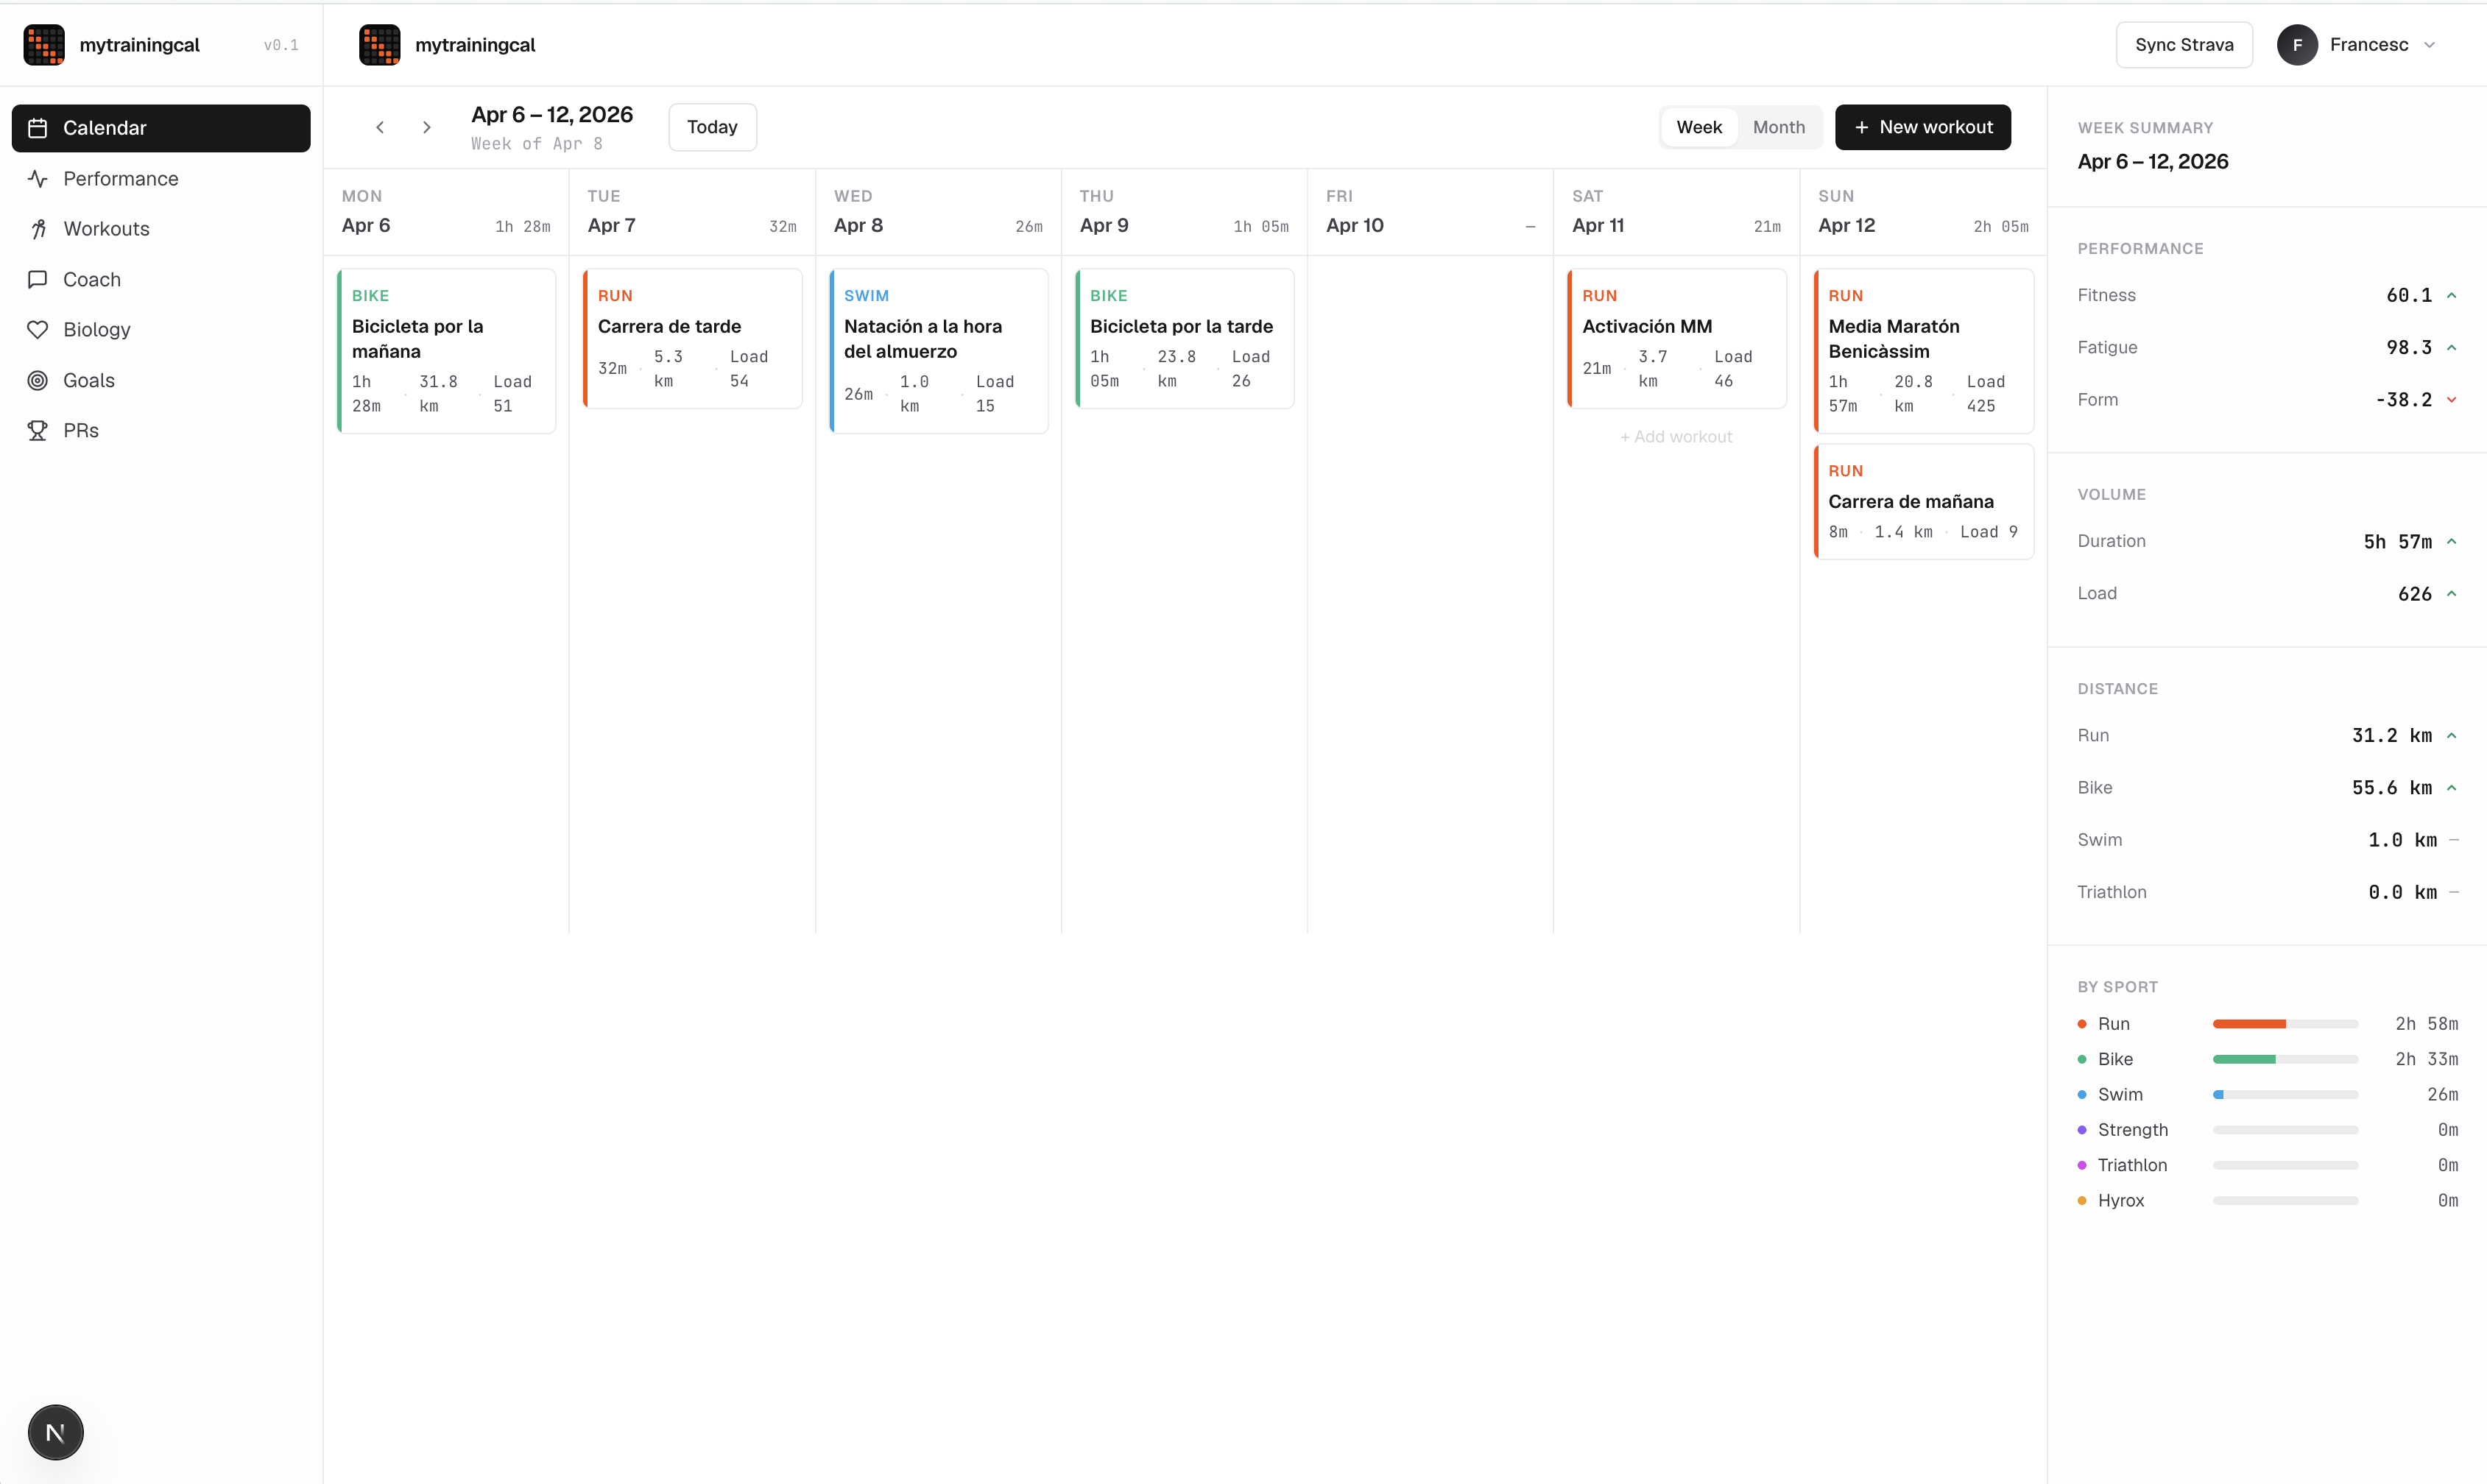Click the mytrainingcal logo in the top header
The width and height of the screenshot is (2487, 1484).
tap(380, 45)
